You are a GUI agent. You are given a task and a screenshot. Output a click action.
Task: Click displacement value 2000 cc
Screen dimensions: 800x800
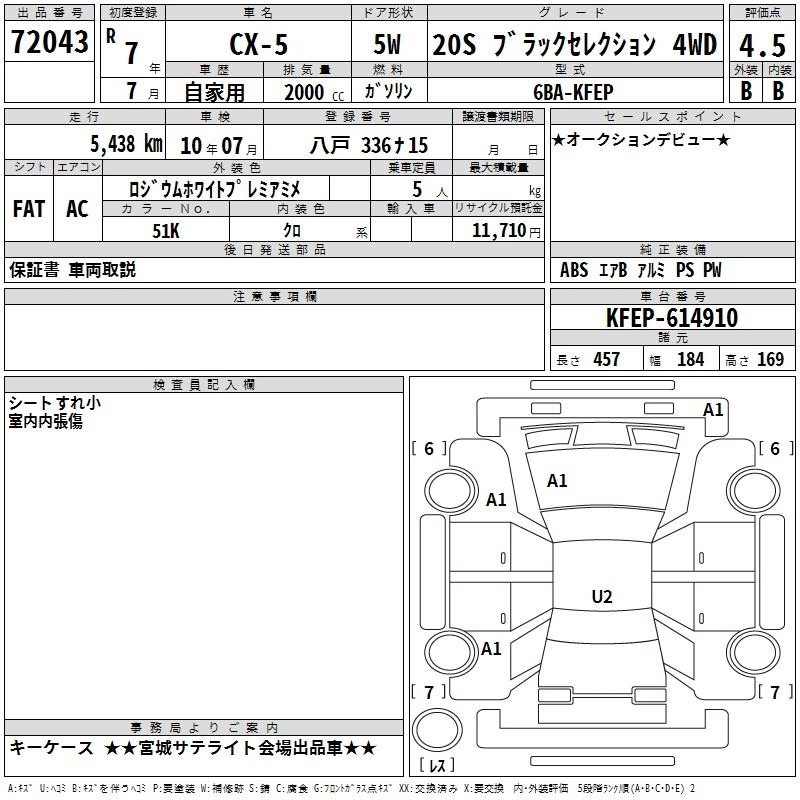(x=314, y=92)
